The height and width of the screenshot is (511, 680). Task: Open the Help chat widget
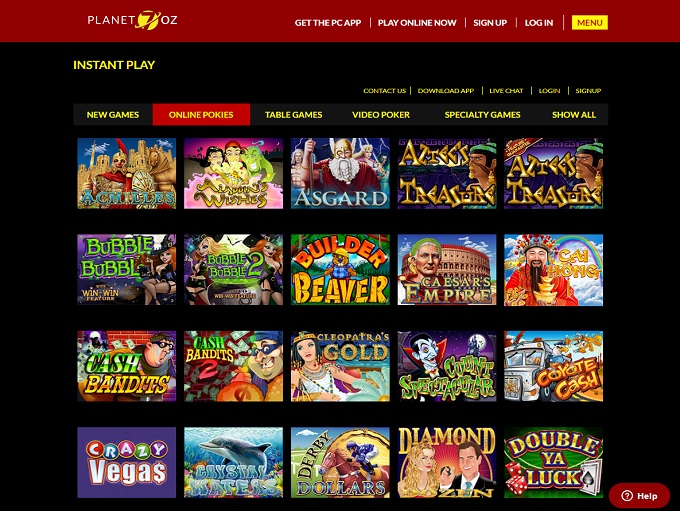coord(639,495)
